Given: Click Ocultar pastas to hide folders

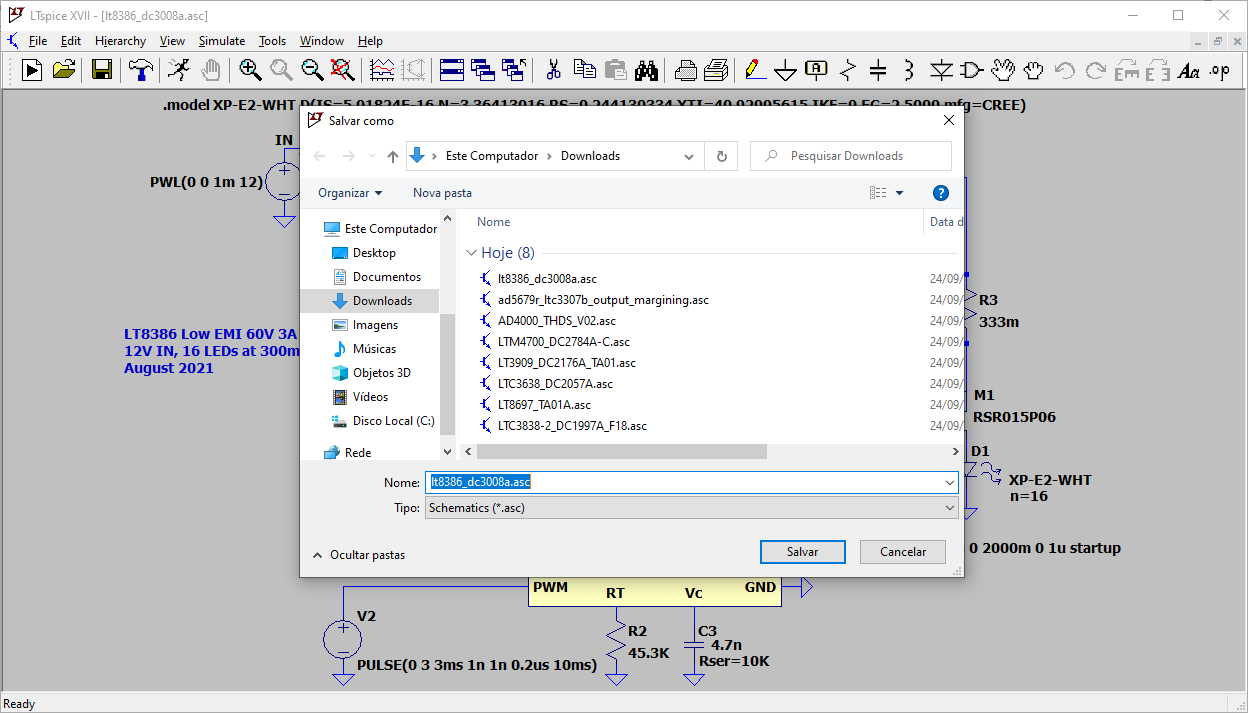Looking at the screenshot, I should (x=359, y=554).
